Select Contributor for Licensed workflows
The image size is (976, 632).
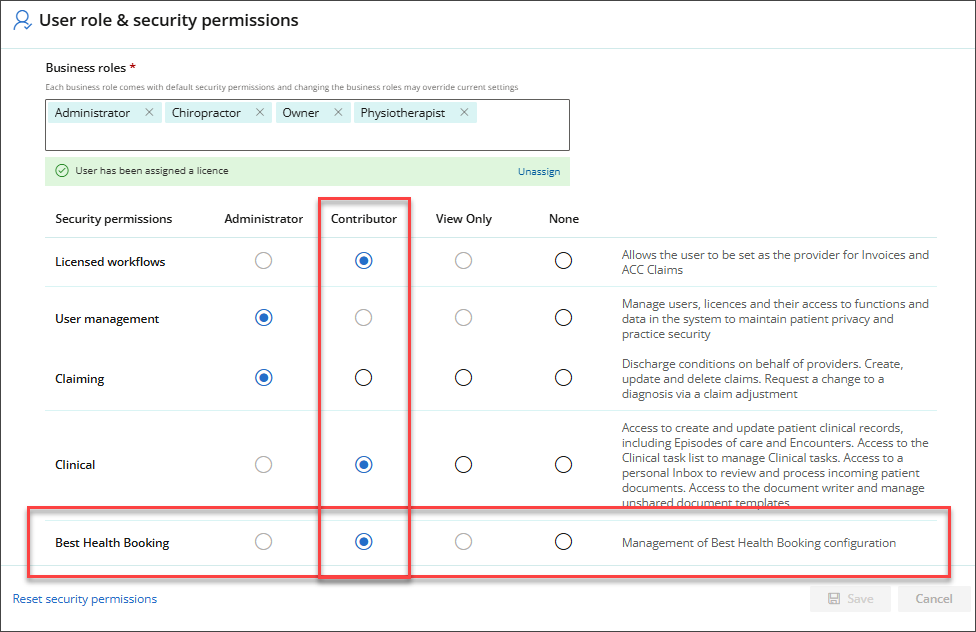pos(364,260)
